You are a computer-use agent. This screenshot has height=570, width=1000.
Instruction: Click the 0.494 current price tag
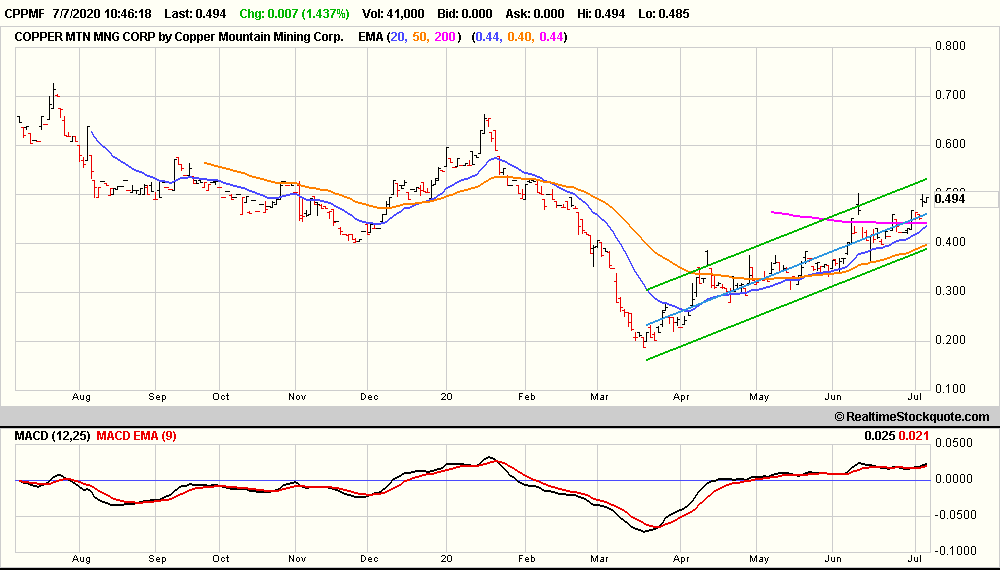[950, 199]
